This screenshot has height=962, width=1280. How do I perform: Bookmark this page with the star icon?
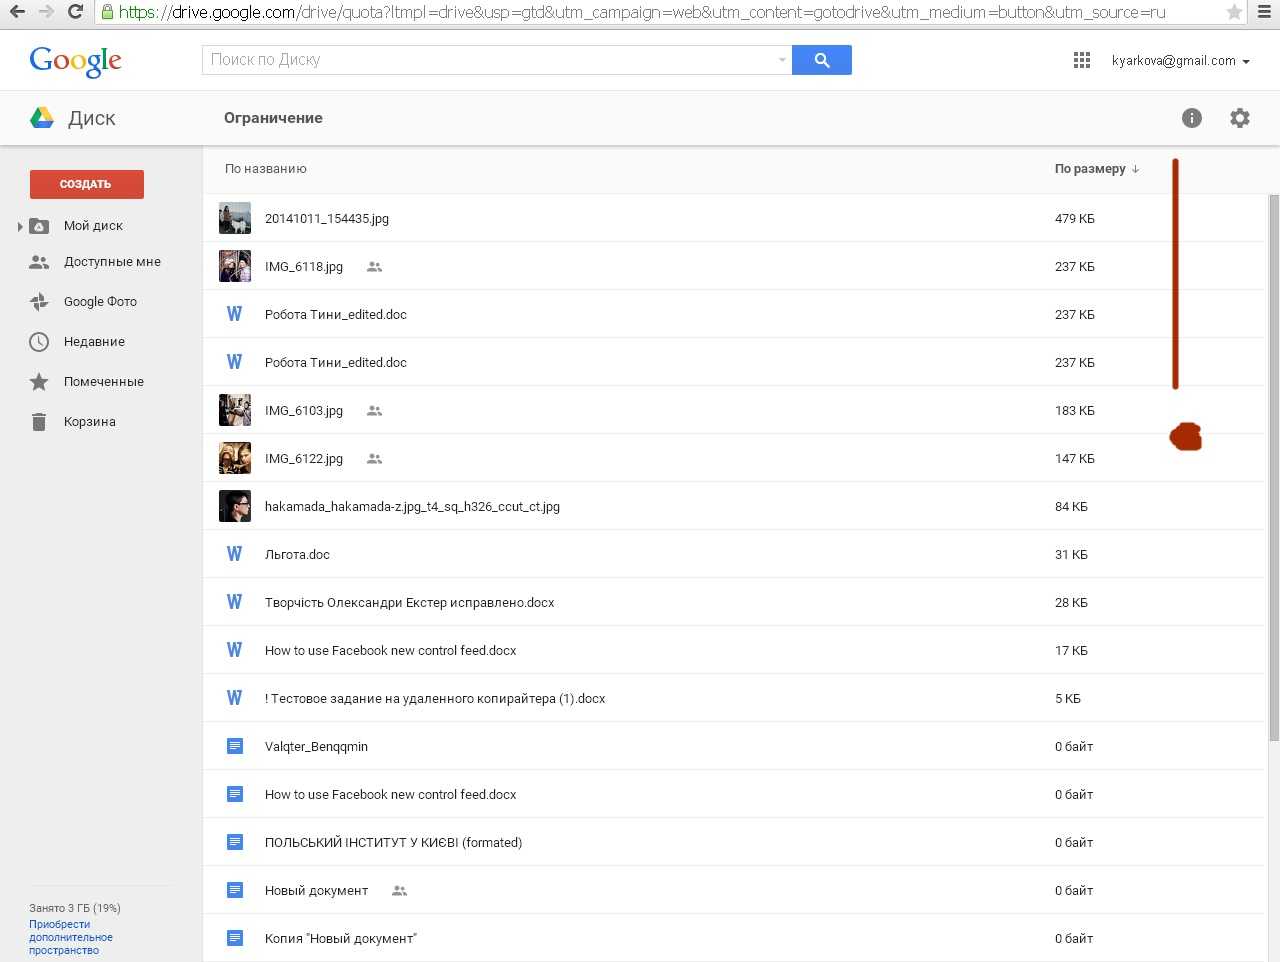(1235, 12)
